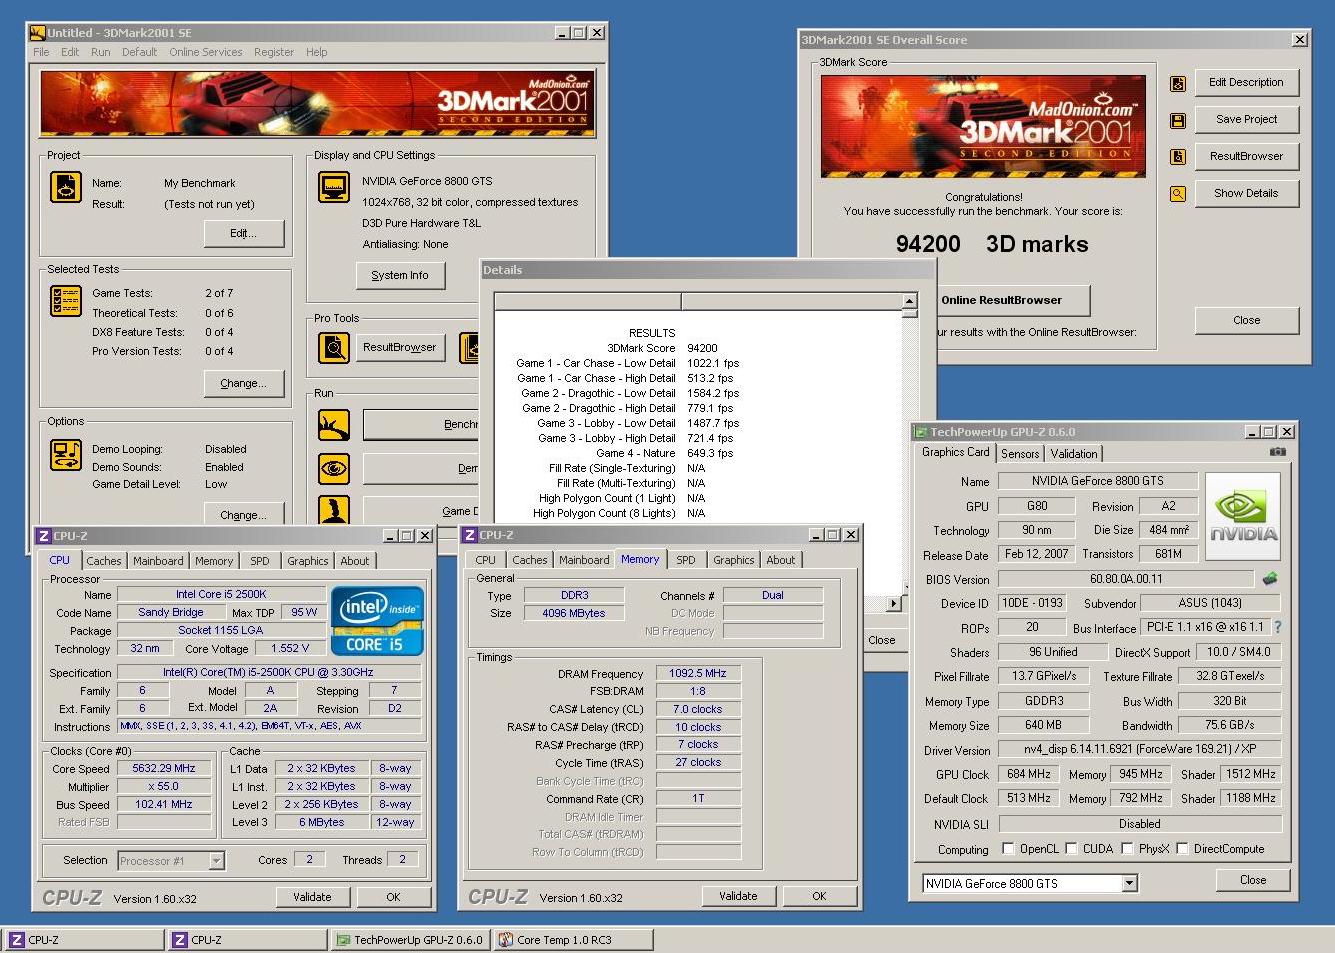Click the 3DMark2001 banner in main window
Viewport: 1335px width, 953px height.
point(318,104)
